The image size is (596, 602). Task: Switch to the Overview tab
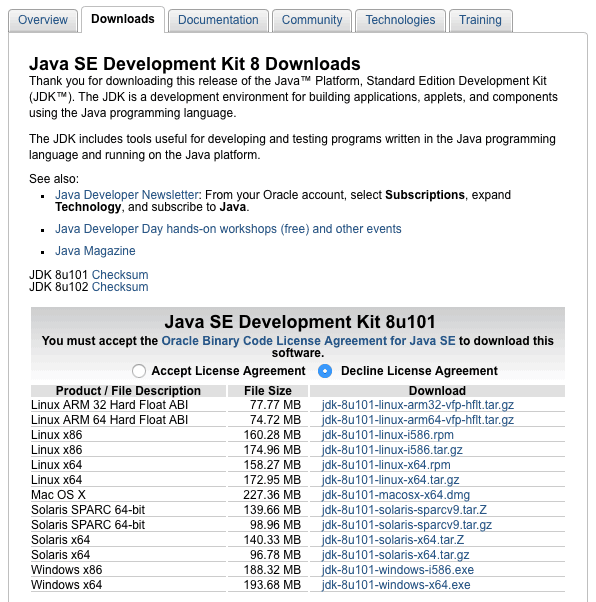pyautogui.click(x=43, y=20)
